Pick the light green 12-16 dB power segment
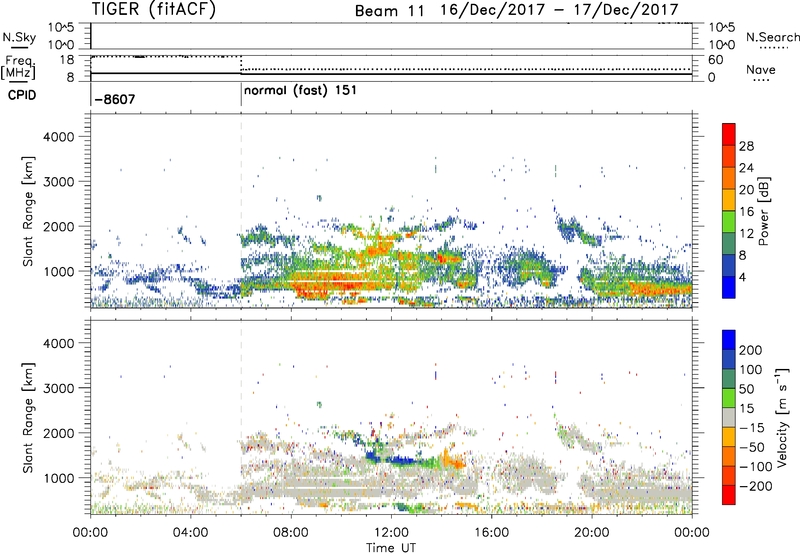The width and height of the screenshot is (800, 554). point(729,221)
